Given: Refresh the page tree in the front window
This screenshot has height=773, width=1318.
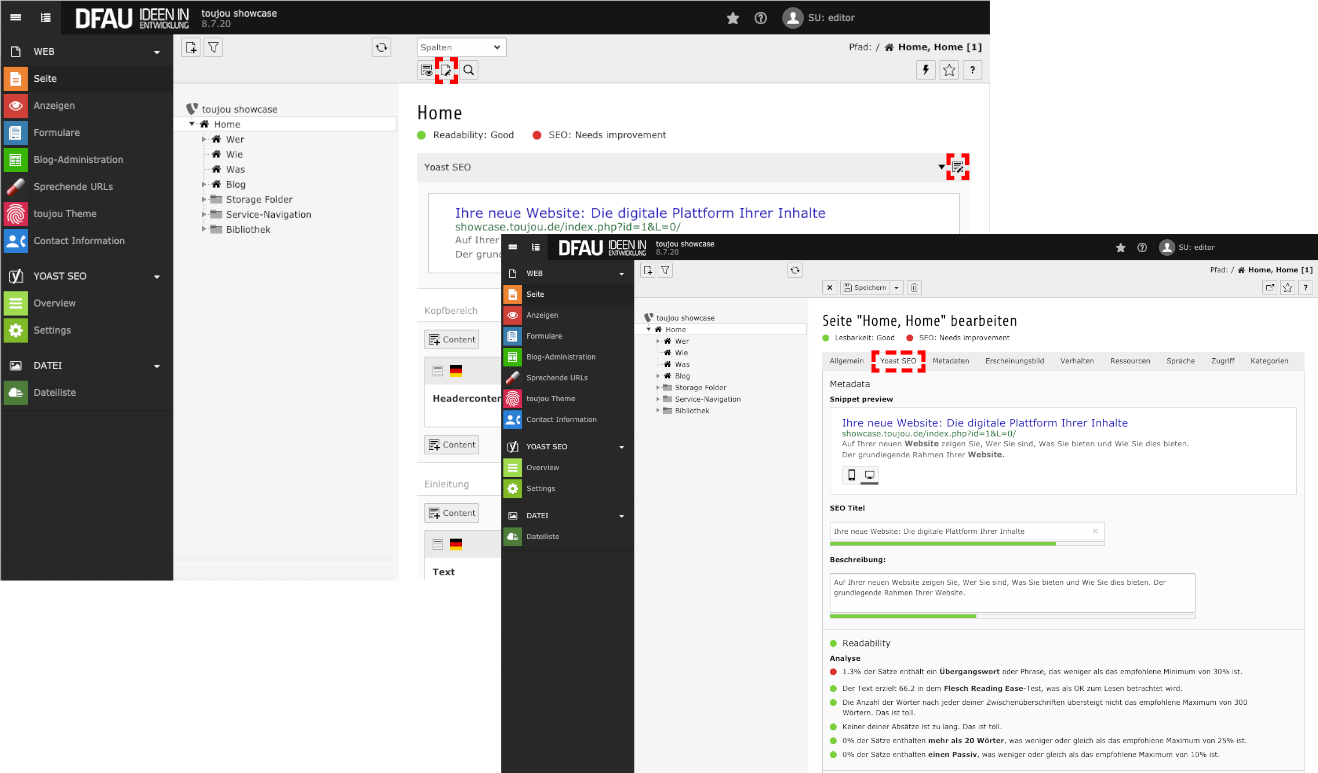Looking at the screenshot, I should click(x=795, y=270).
